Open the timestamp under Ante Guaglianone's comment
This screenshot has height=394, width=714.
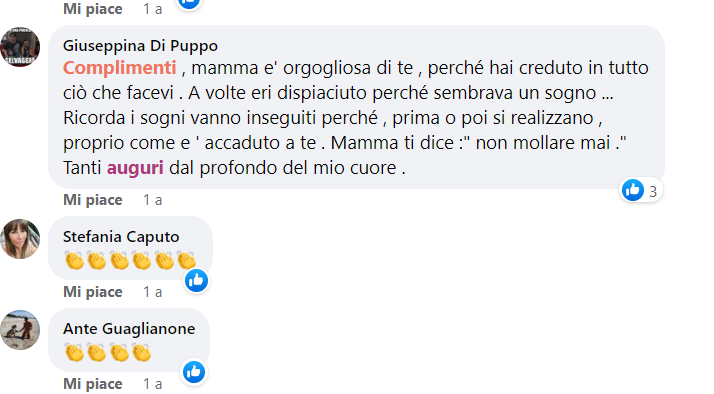(153, 384)
